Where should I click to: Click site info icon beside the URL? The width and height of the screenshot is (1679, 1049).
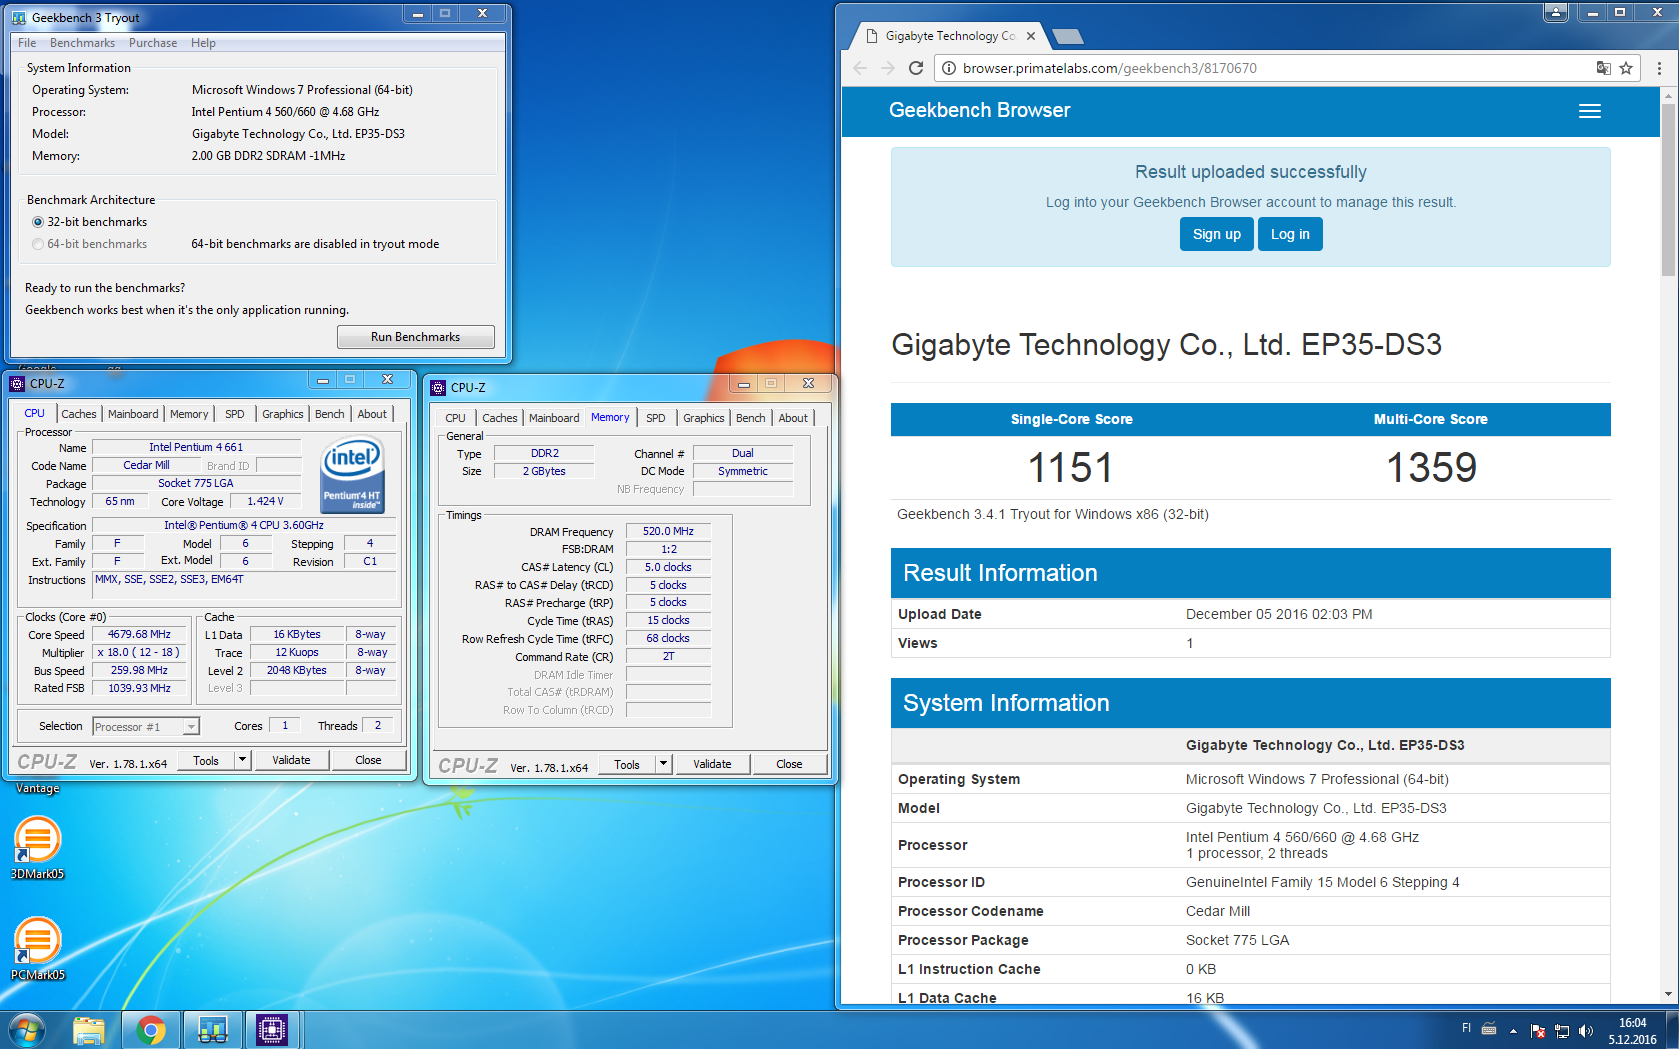[x=948, y=68]
